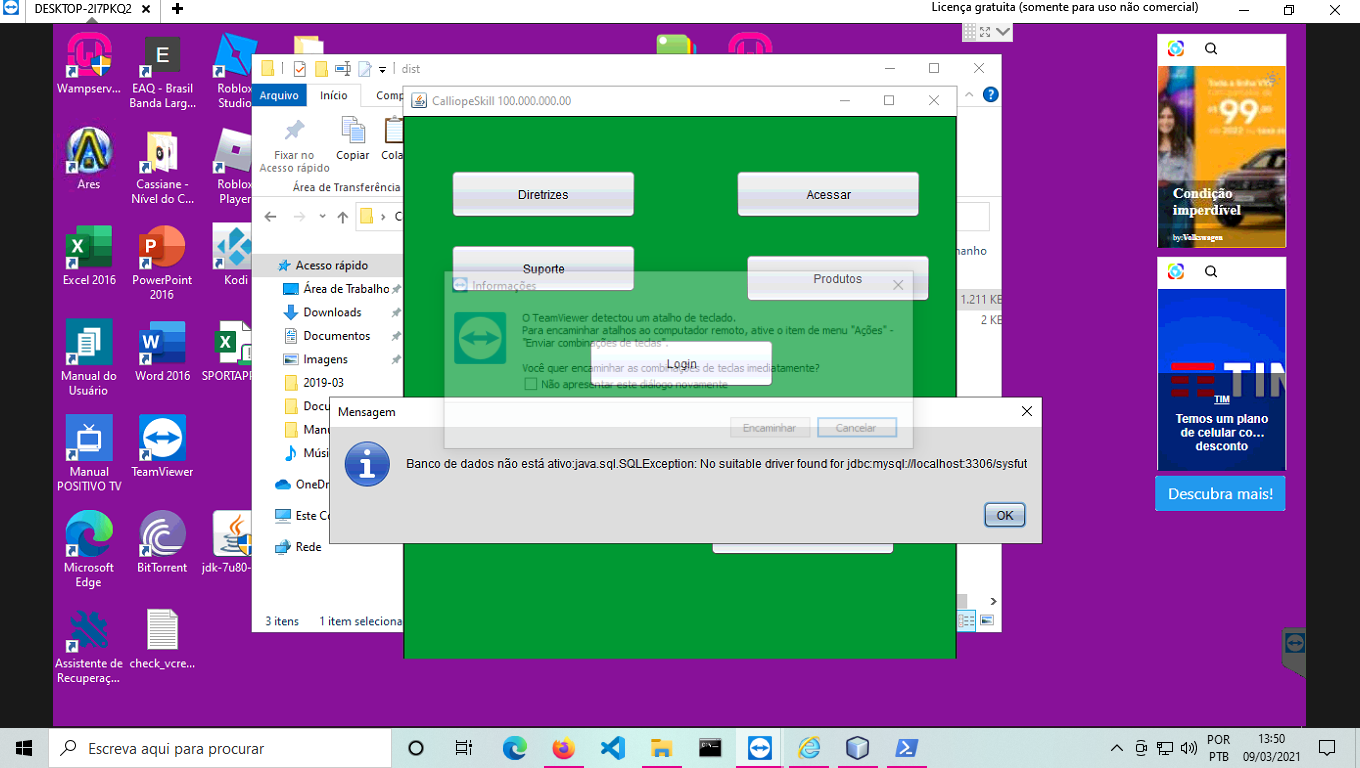Open the Ares desktop icon

click(x=89, y=159)
